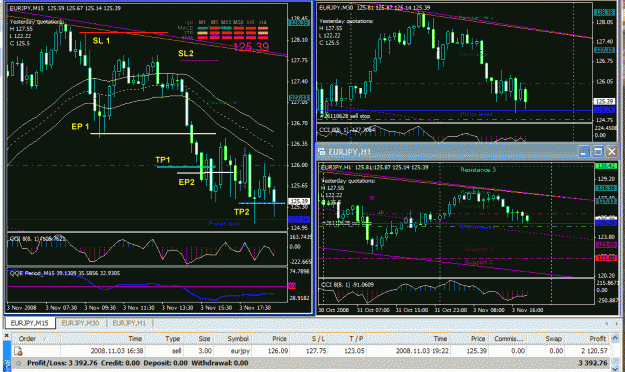The height and width of the screenshot is (372, 625).
Task: Click the sell order icon in the history row
Action: click(18, 351)
